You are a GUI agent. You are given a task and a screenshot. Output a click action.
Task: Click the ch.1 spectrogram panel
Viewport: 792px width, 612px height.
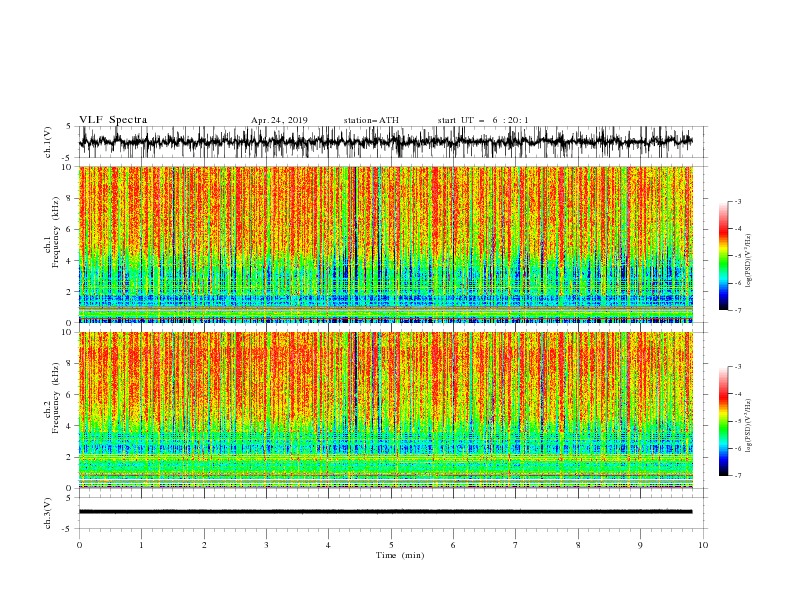tap(386, 244)
